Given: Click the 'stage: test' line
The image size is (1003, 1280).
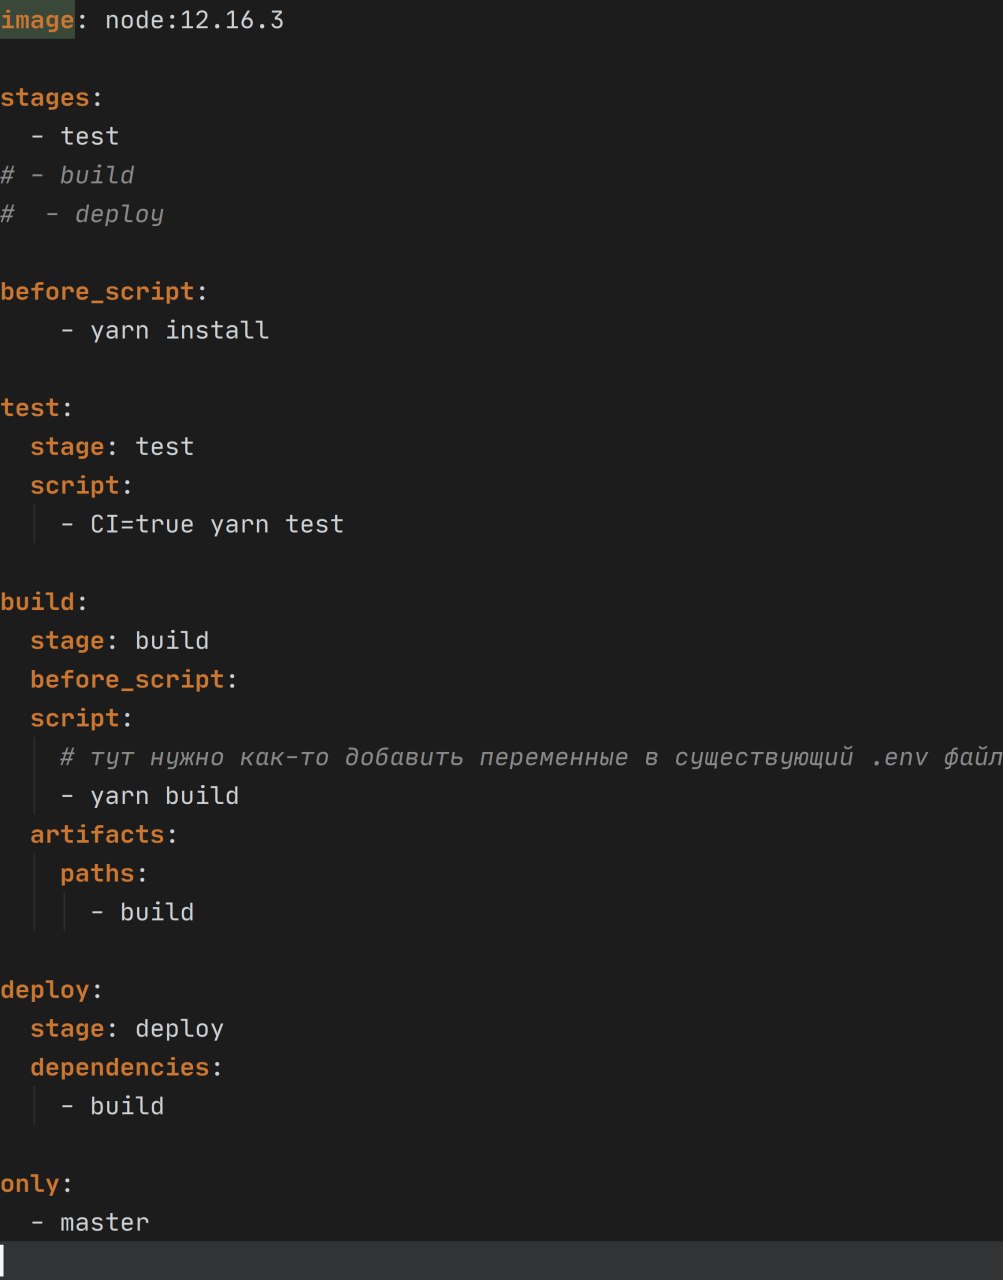Looking at the screenshot, I should [112, 447].
